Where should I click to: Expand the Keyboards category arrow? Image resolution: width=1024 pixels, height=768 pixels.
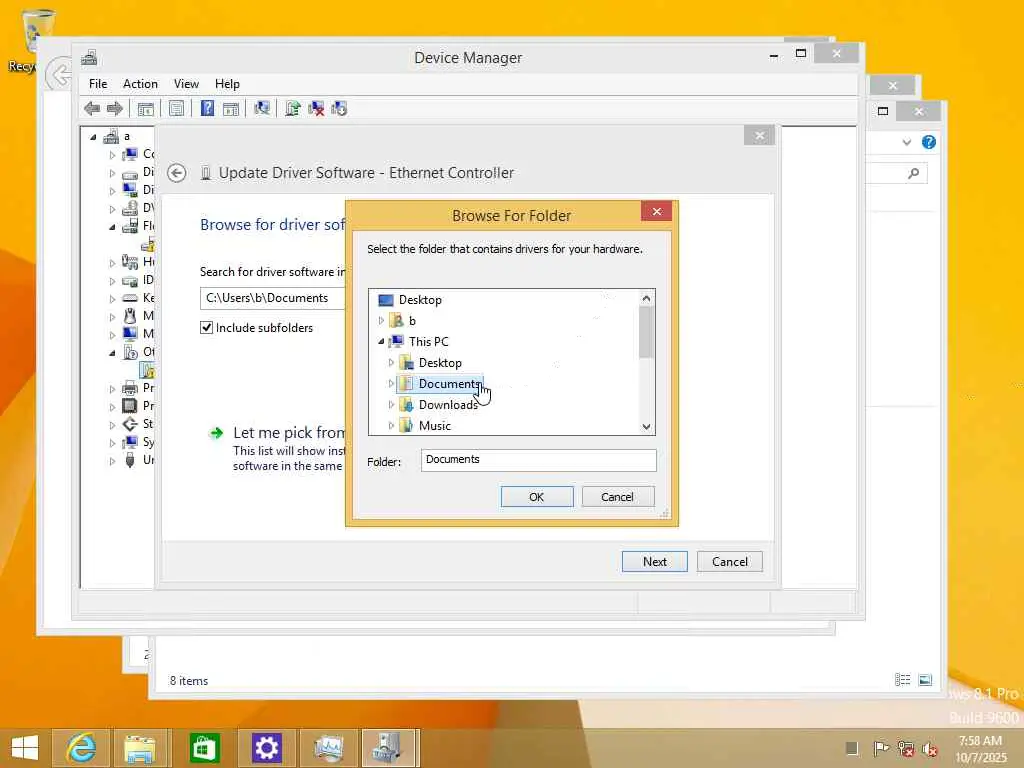point(112,298)
